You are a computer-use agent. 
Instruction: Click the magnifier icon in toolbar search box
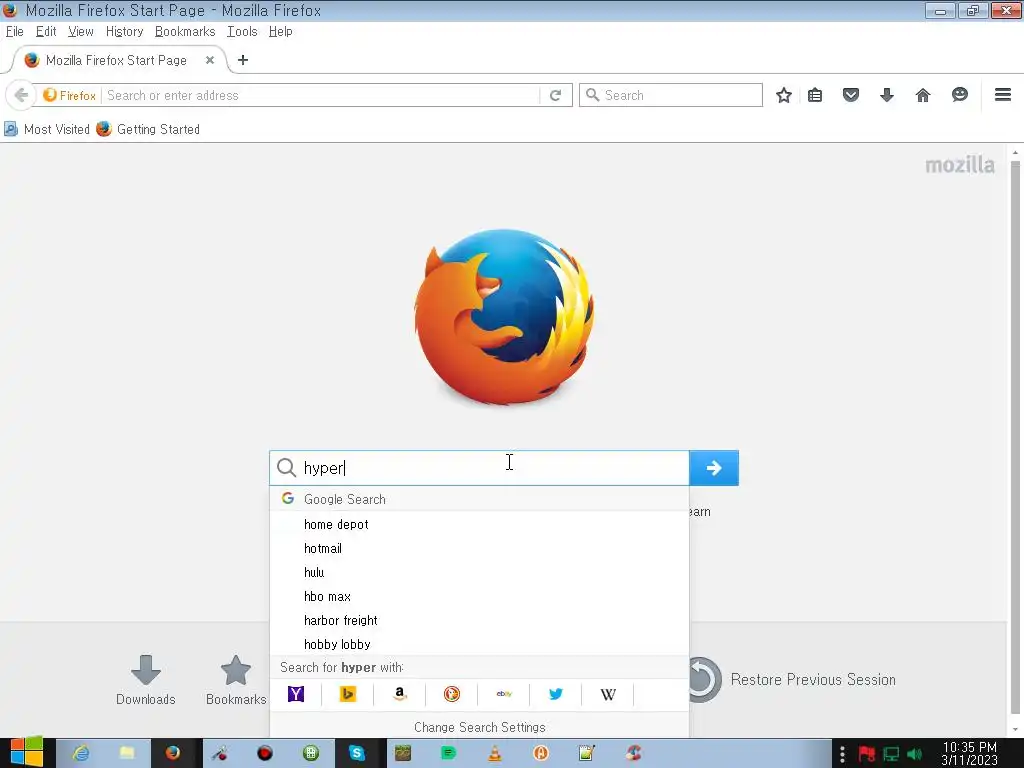pyautogui.click(x=592, y=95)
